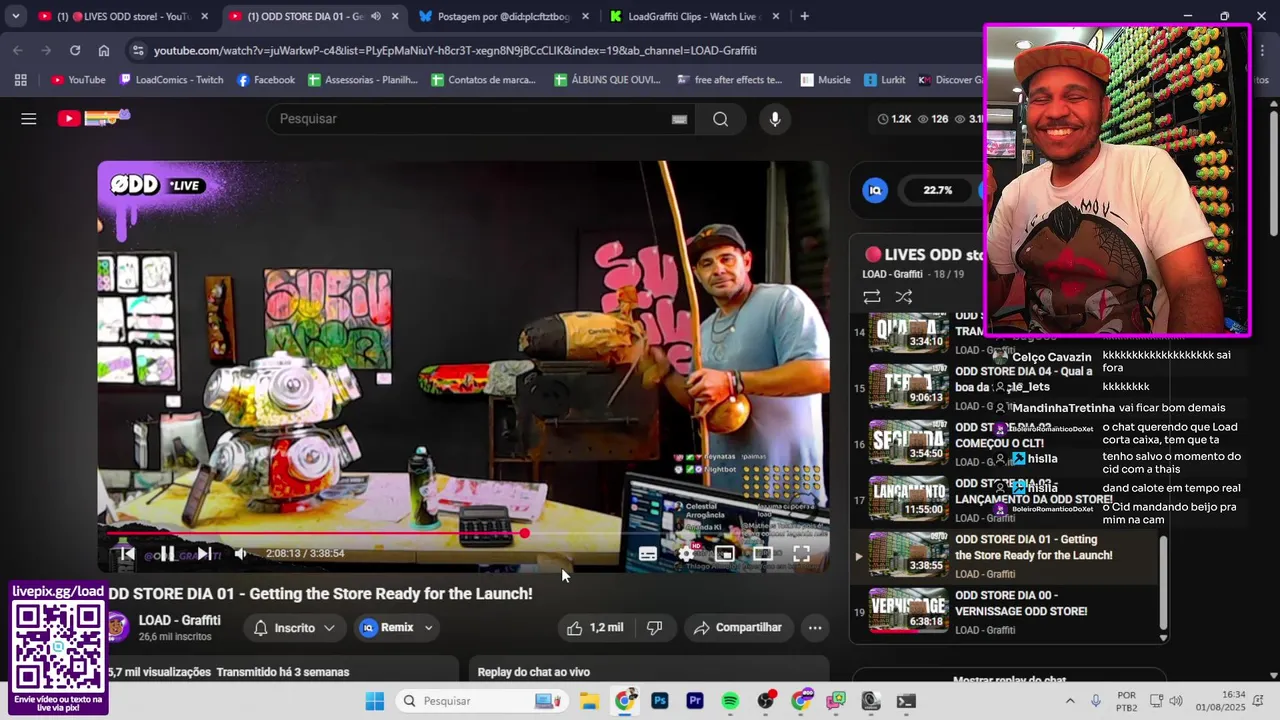Click the vidIQ score 22.7% badge

tap(938, 190)
